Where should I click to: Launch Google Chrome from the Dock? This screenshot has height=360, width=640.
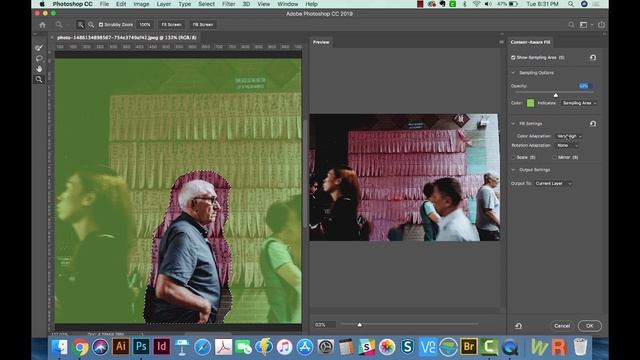pos(80,347)
